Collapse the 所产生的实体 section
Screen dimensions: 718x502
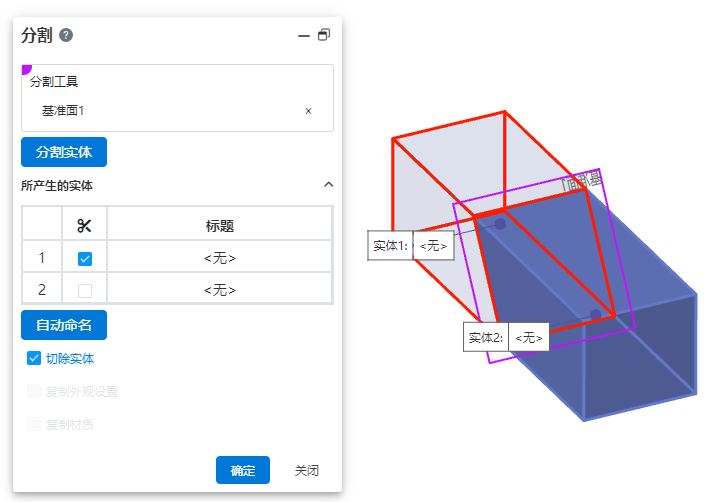[328, 185]
